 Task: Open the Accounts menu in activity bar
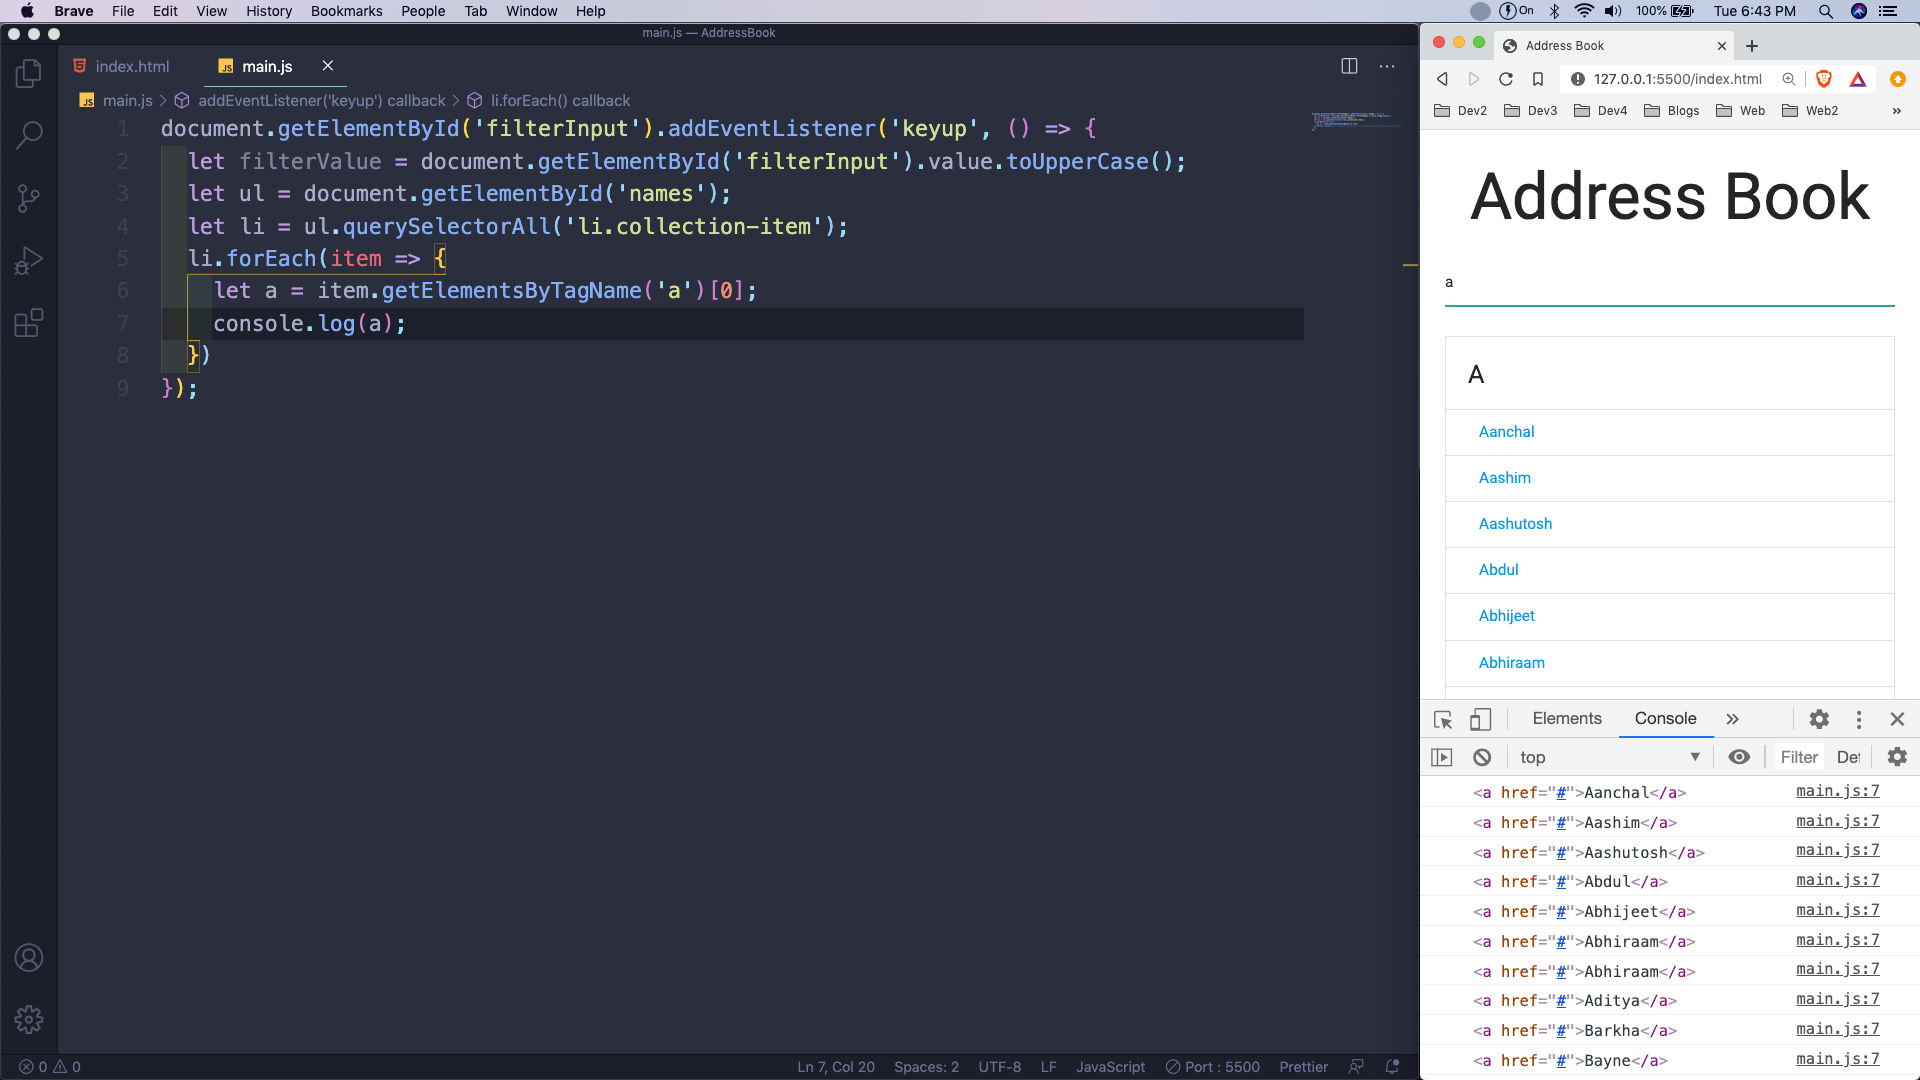click(29, 958)
